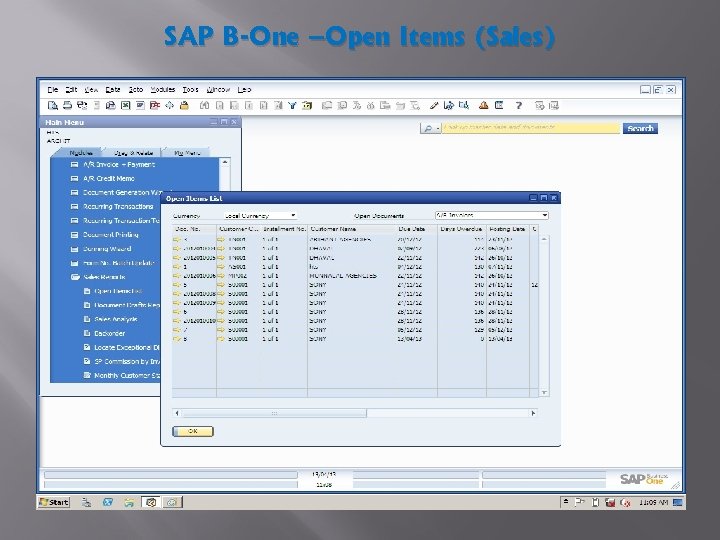Image resolution: width=720 pixels, height=540 pixels.
Task: Open the Sales Analysis report
Action: click(x=116, y=319)
